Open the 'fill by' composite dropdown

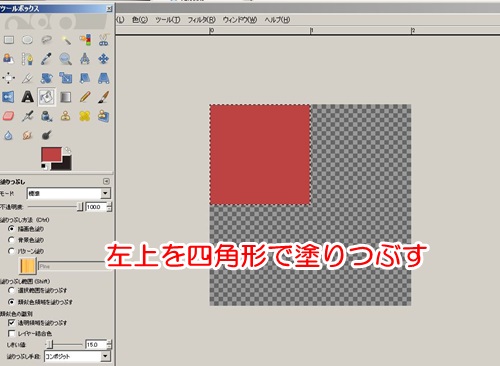coord(77,356)
